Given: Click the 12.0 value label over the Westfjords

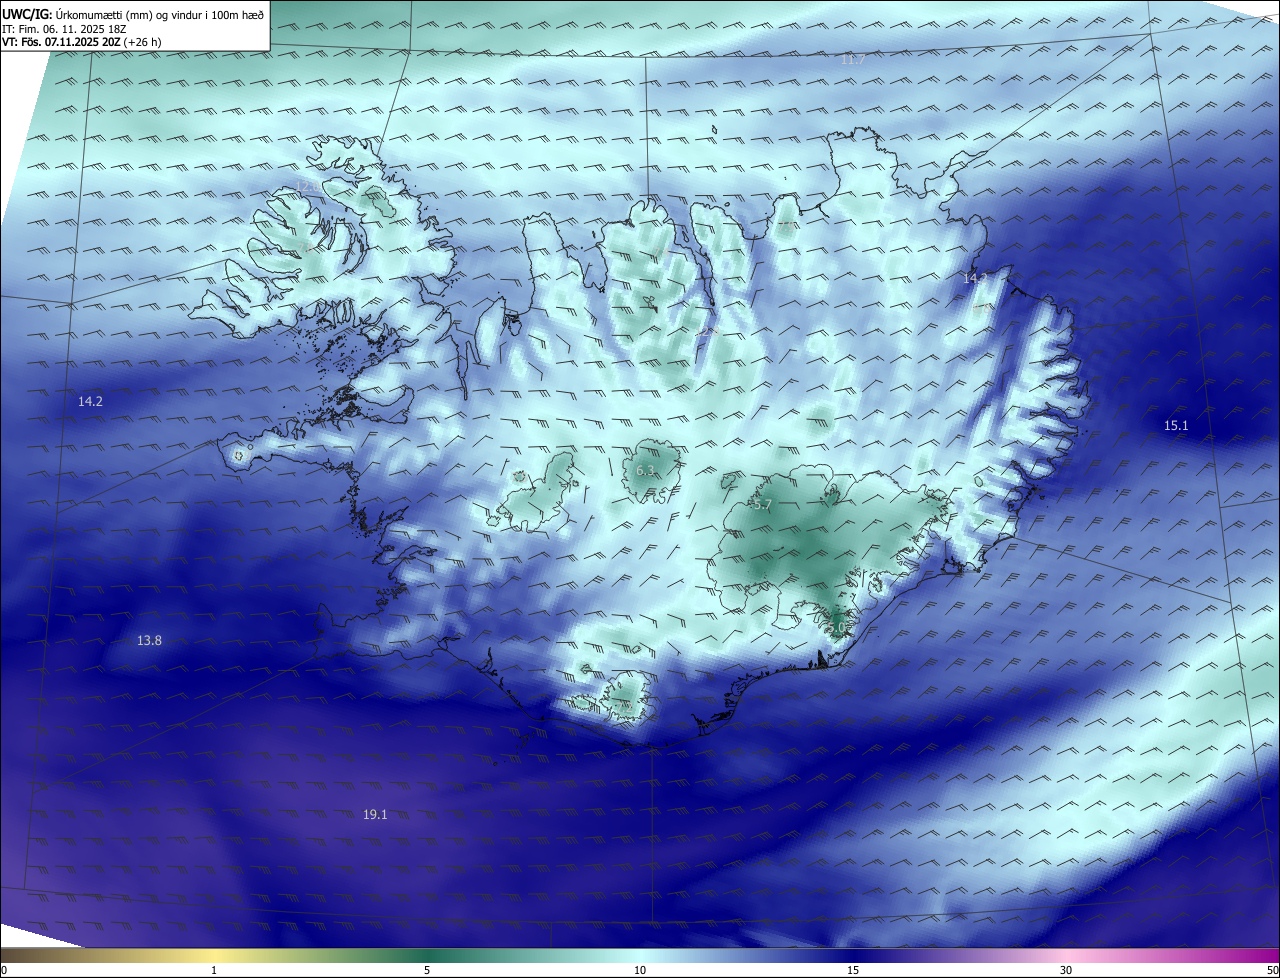Looking at the screenshot, I should (x=308, y=187).
